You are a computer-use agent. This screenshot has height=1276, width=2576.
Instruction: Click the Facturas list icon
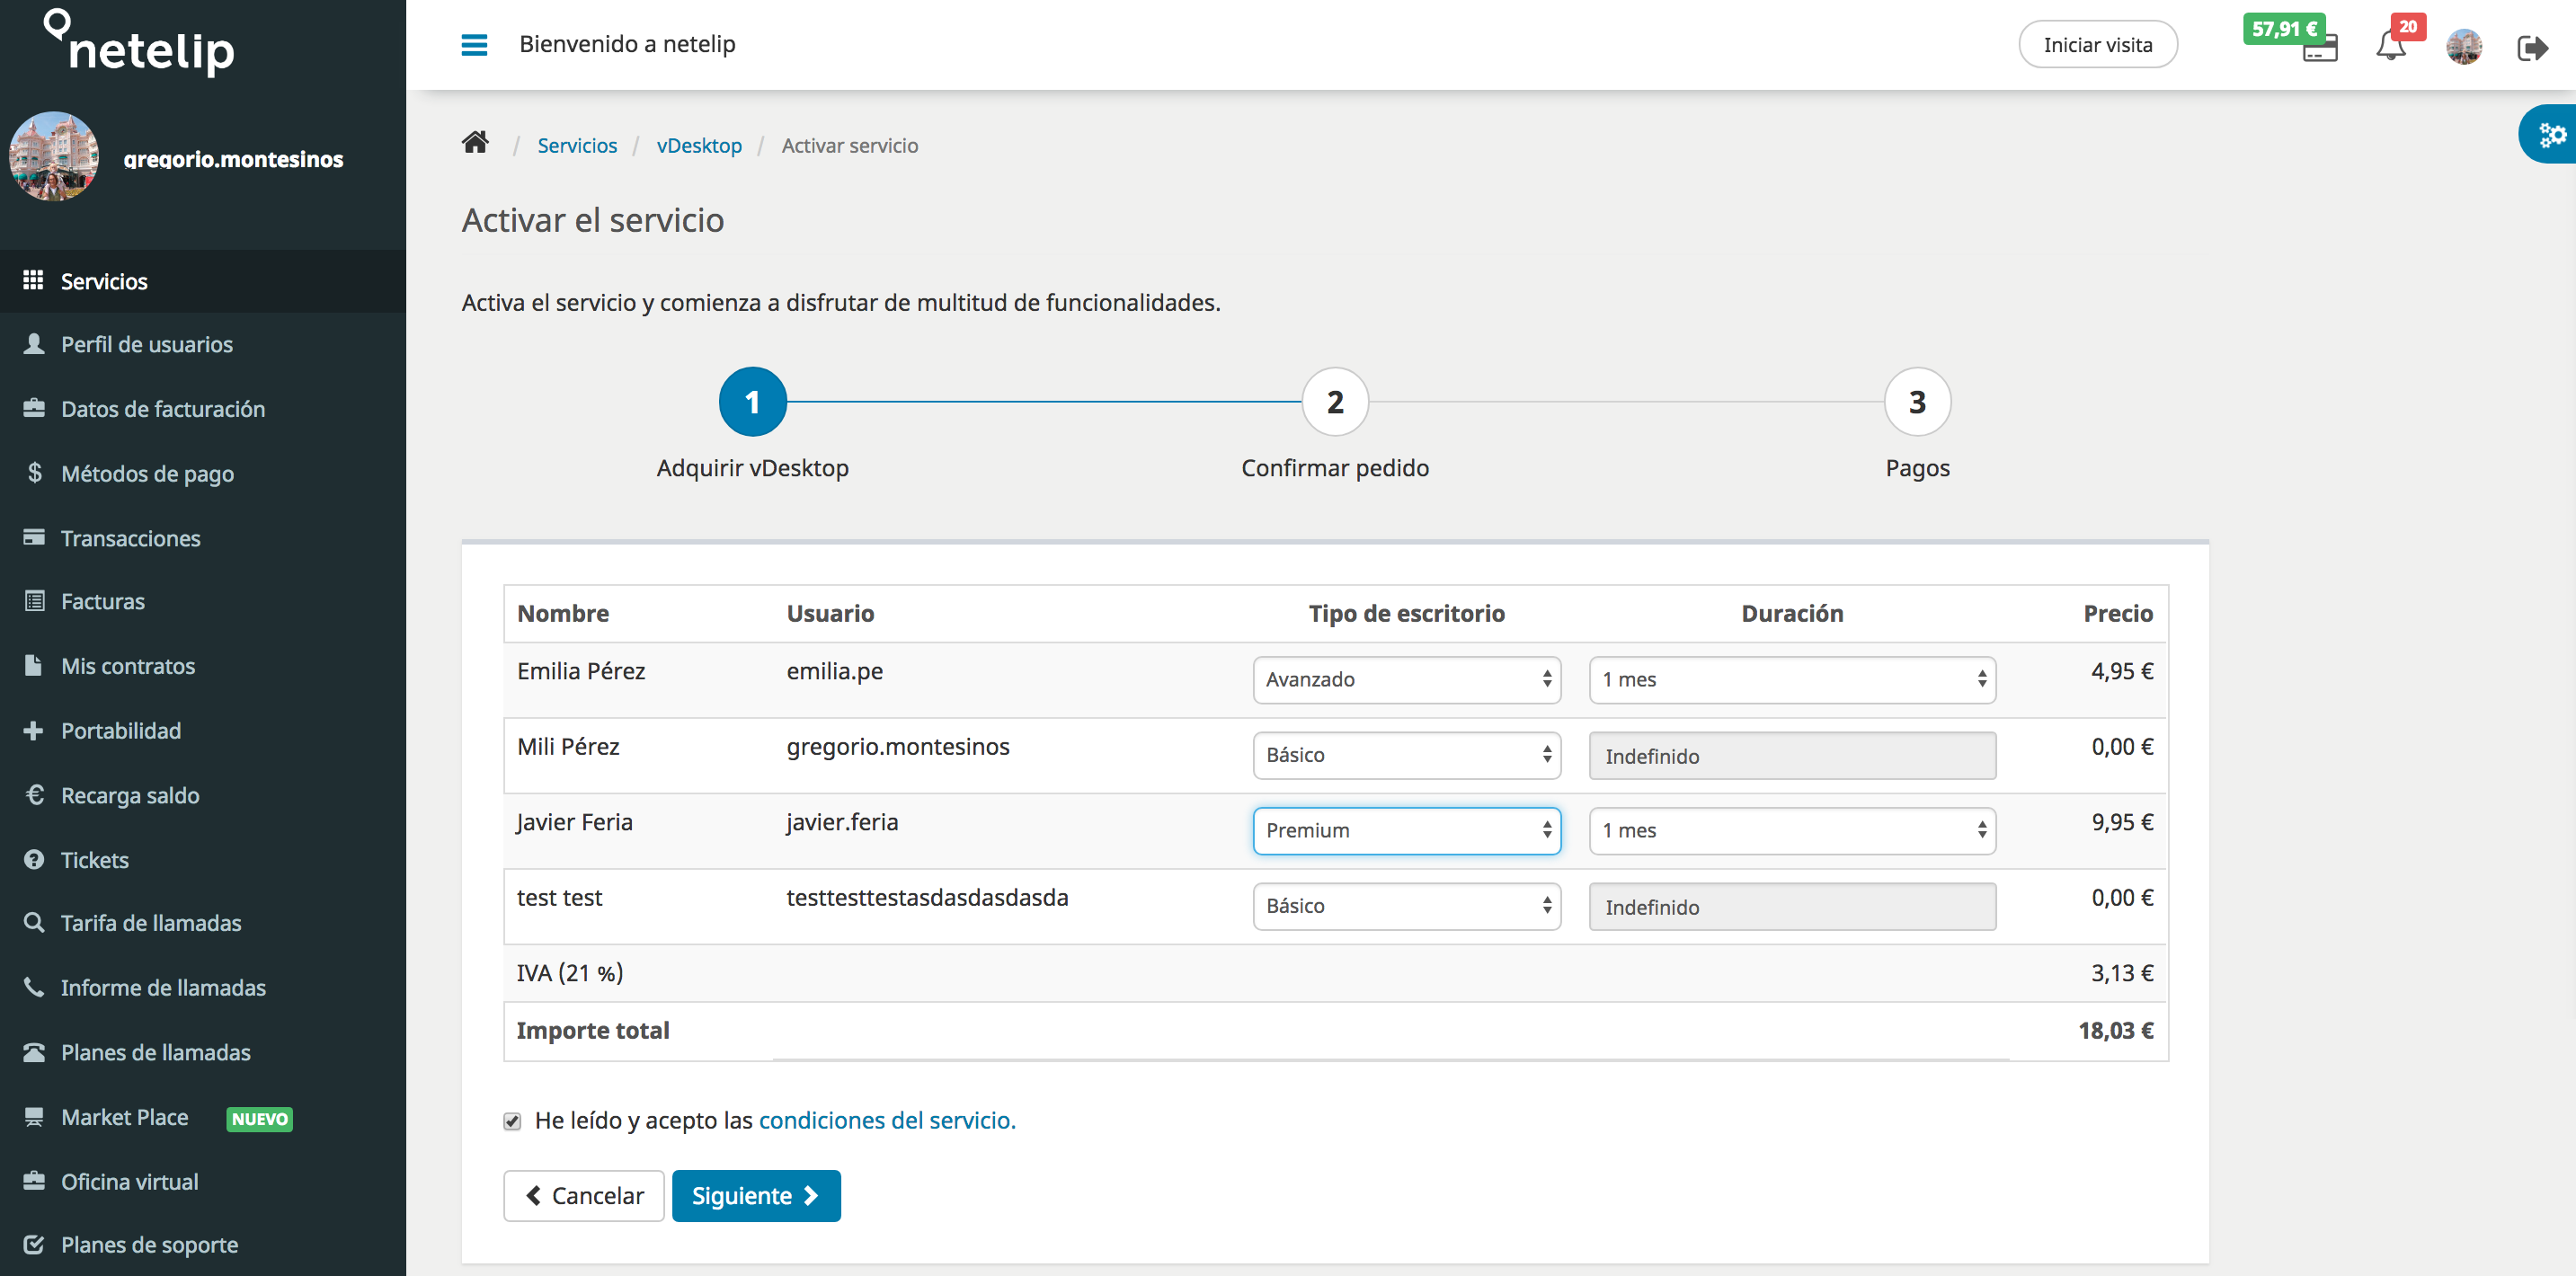click(x=34, y=600)
